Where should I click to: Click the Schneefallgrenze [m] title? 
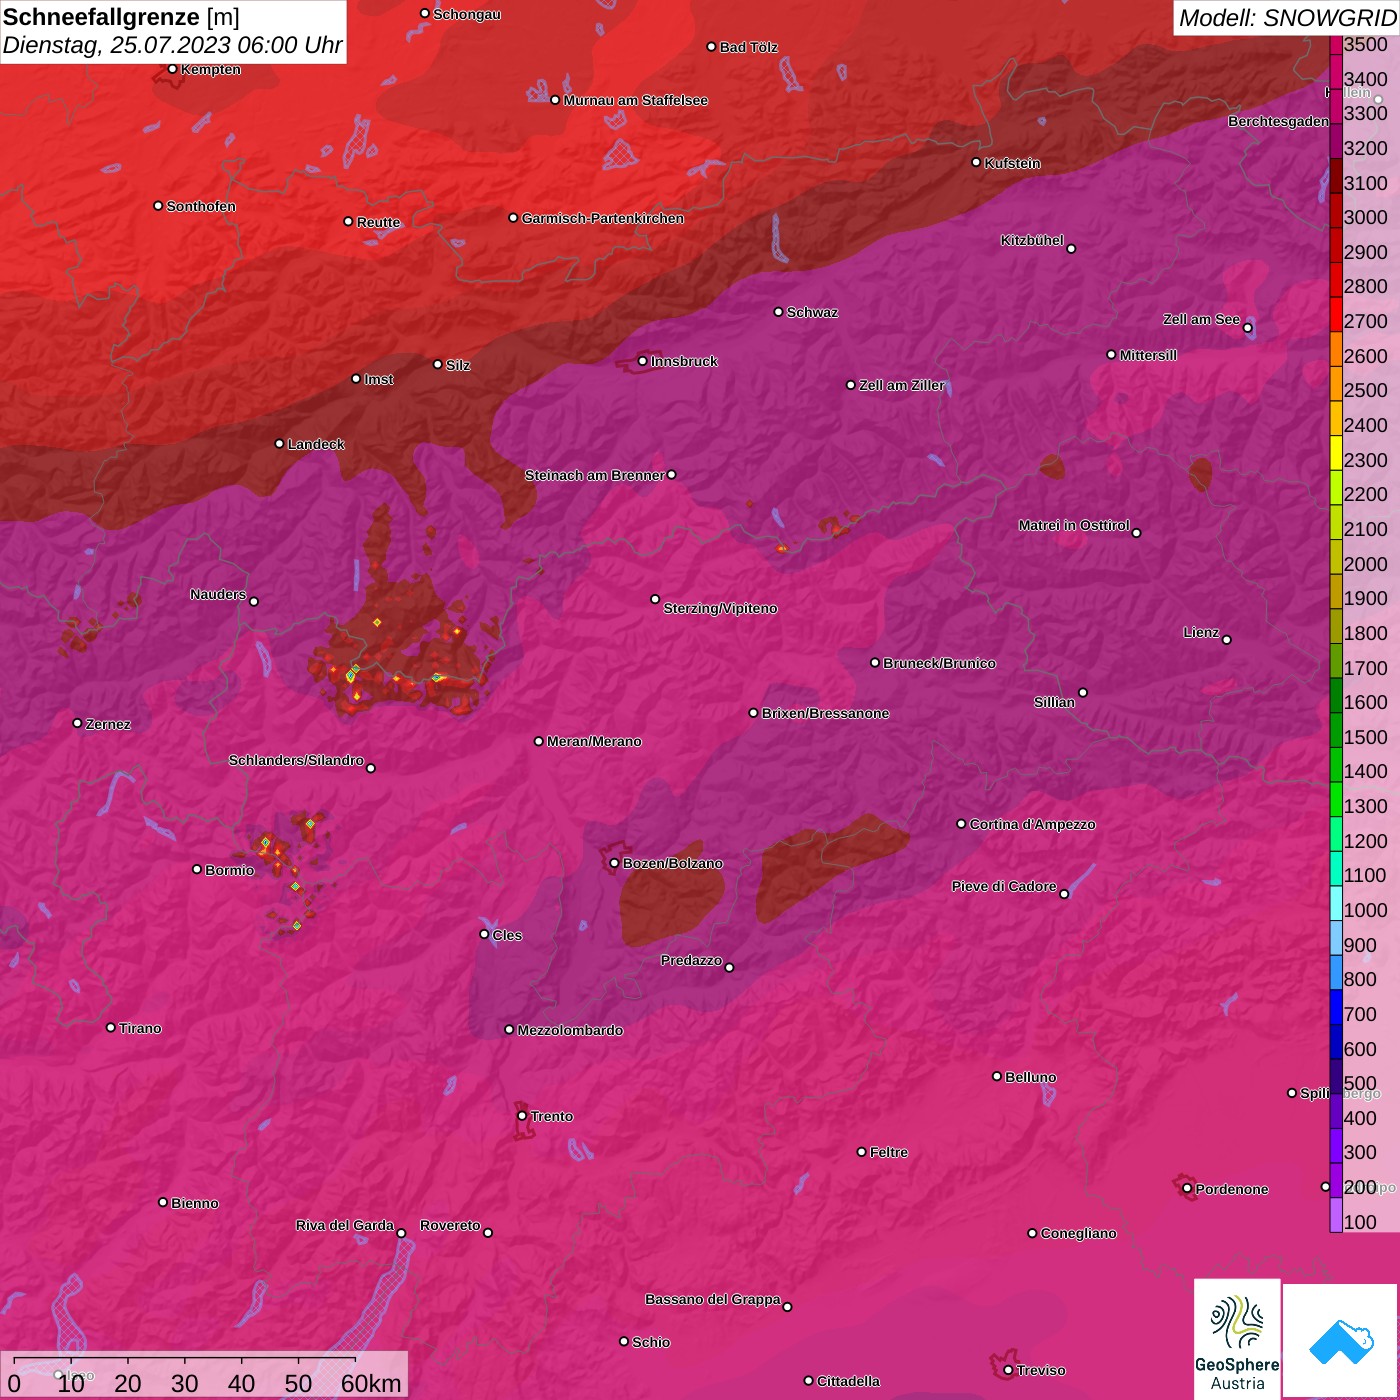(x=121, y=17)
